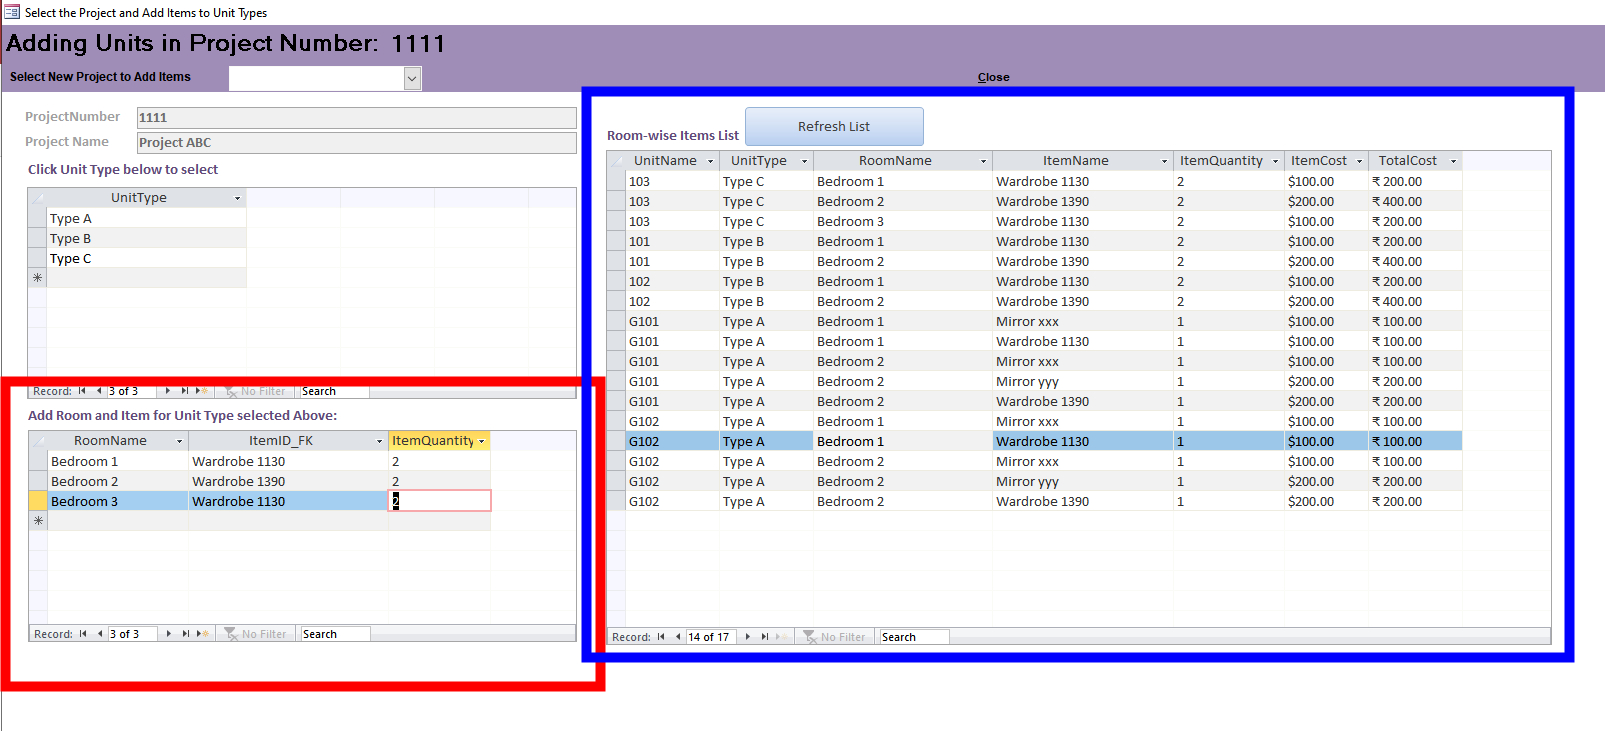1605x731 pixels.
Task: Click No Filter indicator in Room-wise Items List navigator
Action: (x=835, y=637)
